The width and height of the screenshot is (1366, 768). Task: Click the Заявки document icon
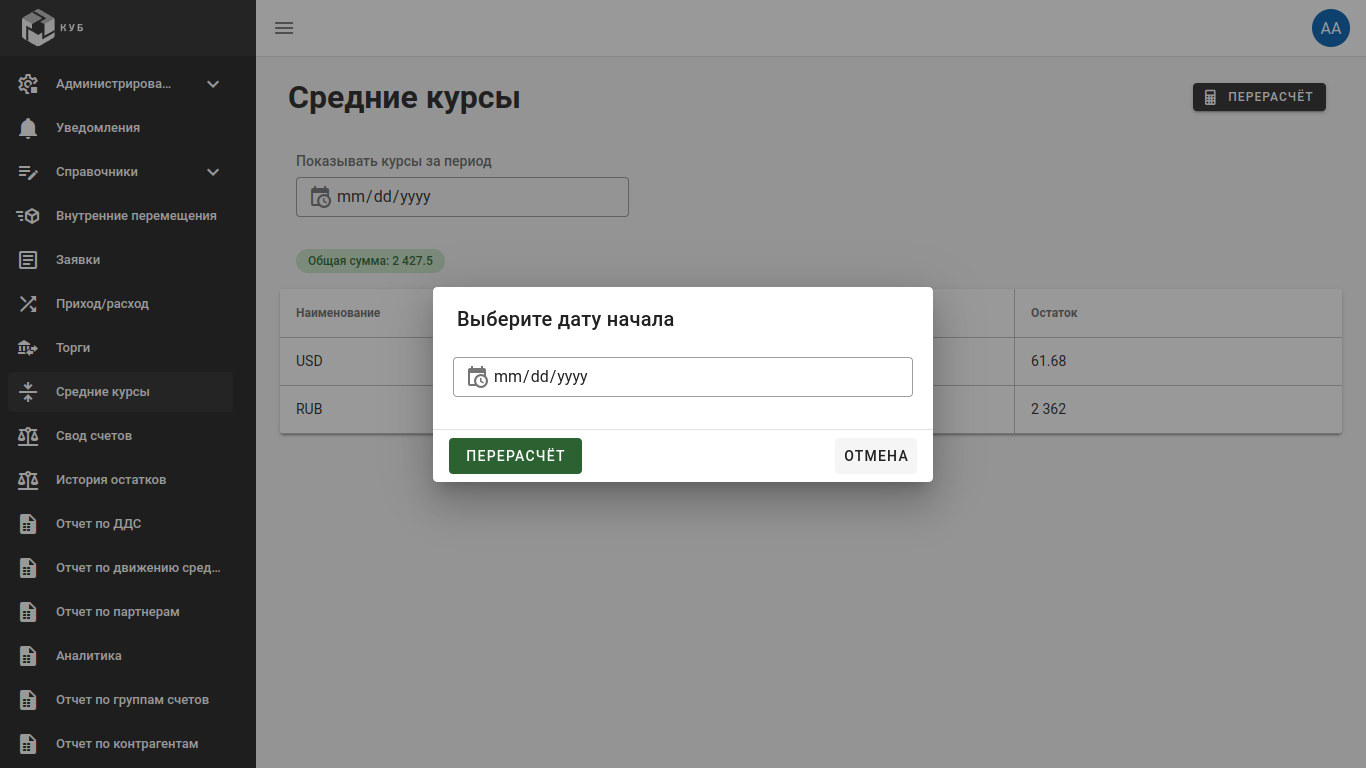click(28, 260)
